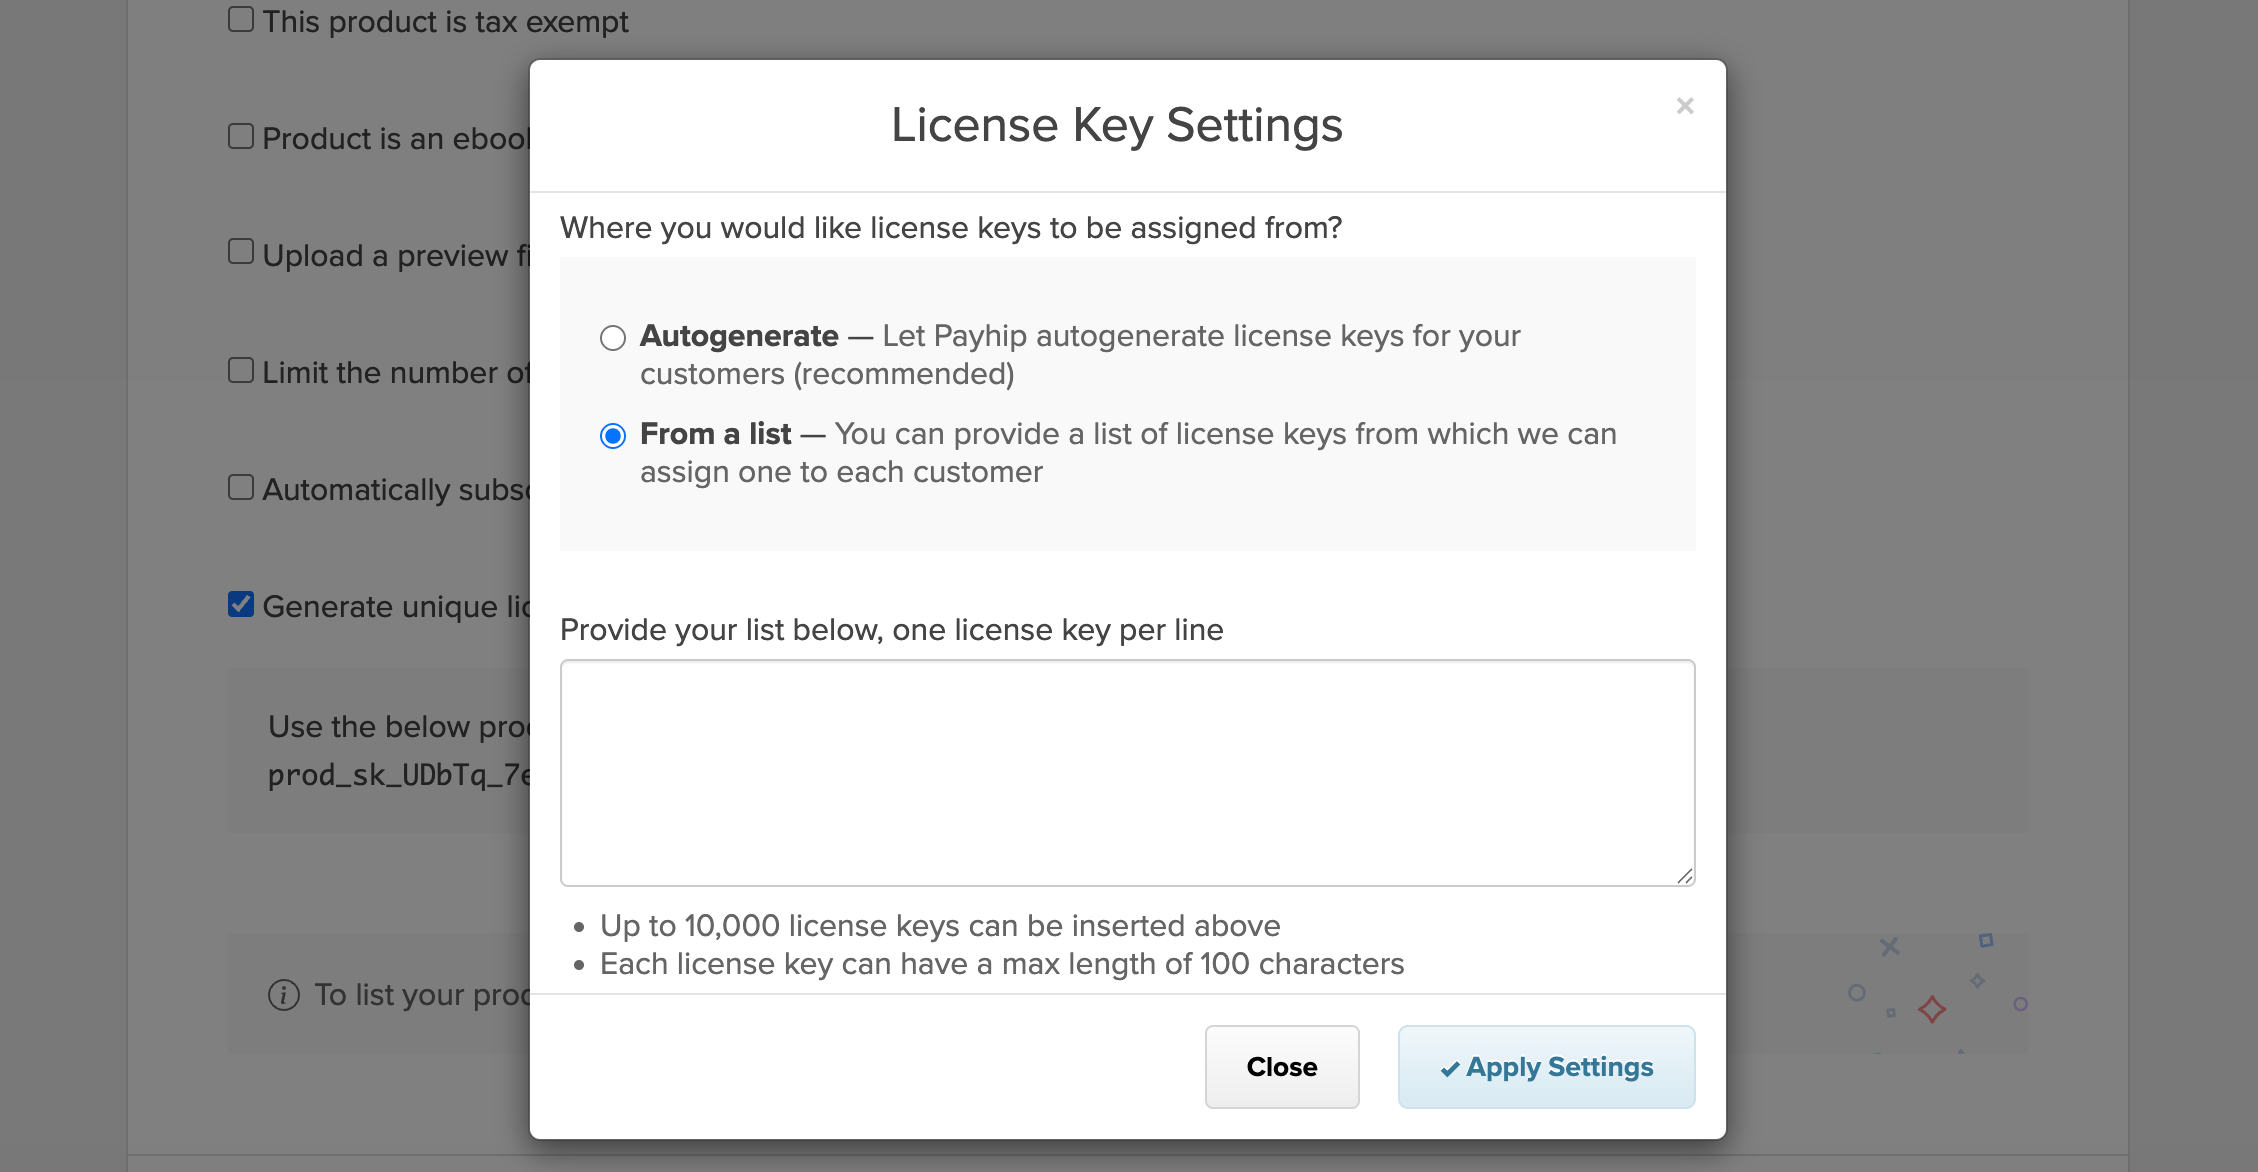The width and height of the screenshot is (2258, 1172).
Task: Click the License Key Settings heading
Action: tap(1116, 126)
